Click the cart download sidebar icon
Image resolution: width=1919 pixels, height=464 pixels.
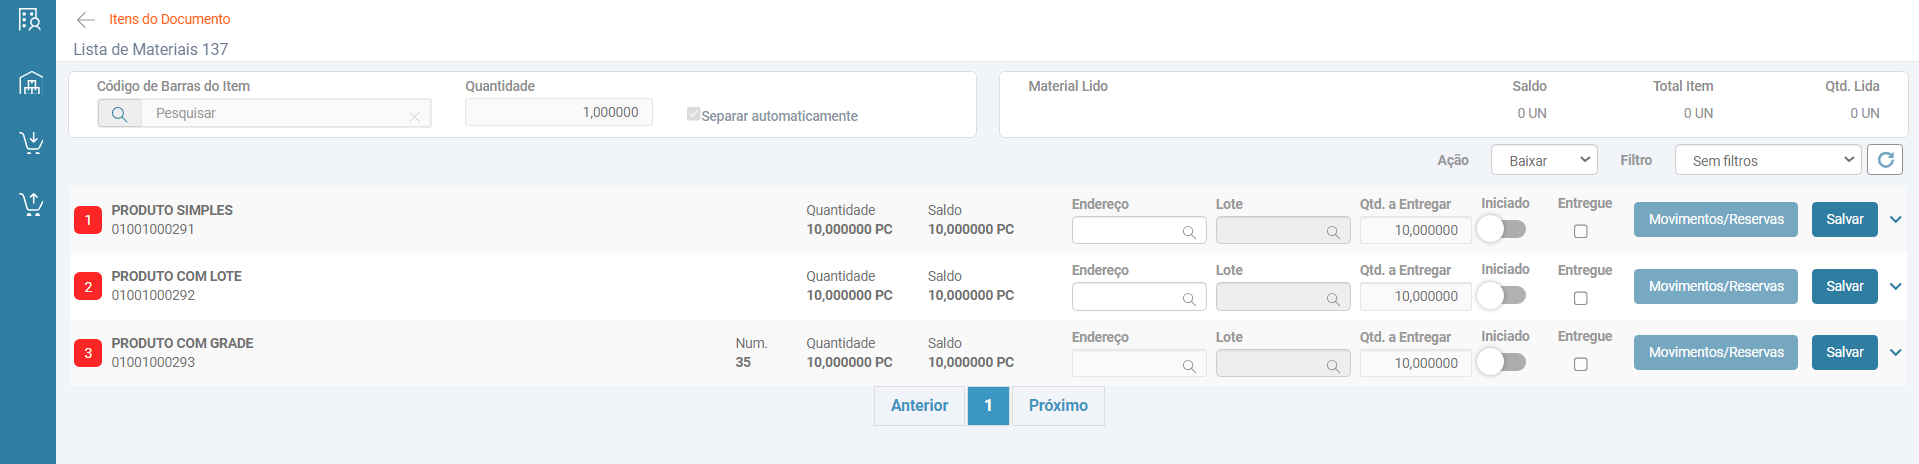pos(31,143)
